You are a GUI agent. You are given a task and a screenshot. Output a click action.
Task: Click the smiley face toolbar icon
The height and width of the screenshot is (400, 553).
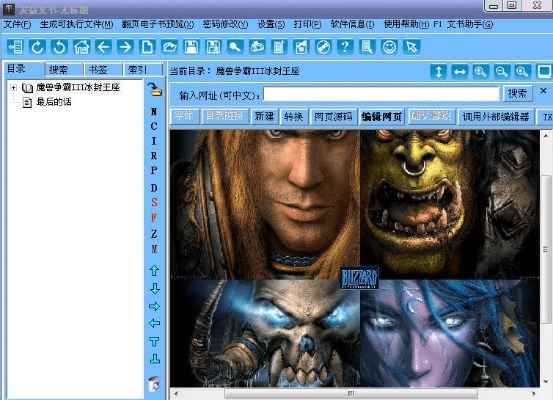point(389,47)
